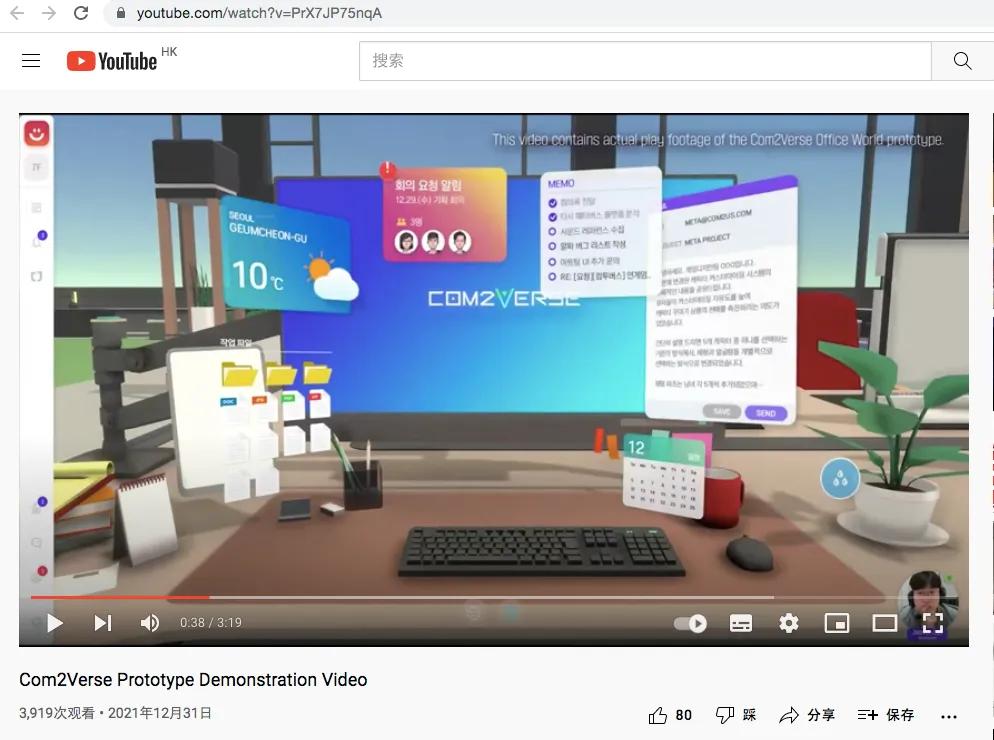Click the first checked MEMO item
This screenshot has width=994, height=740.
click(572, 202)
